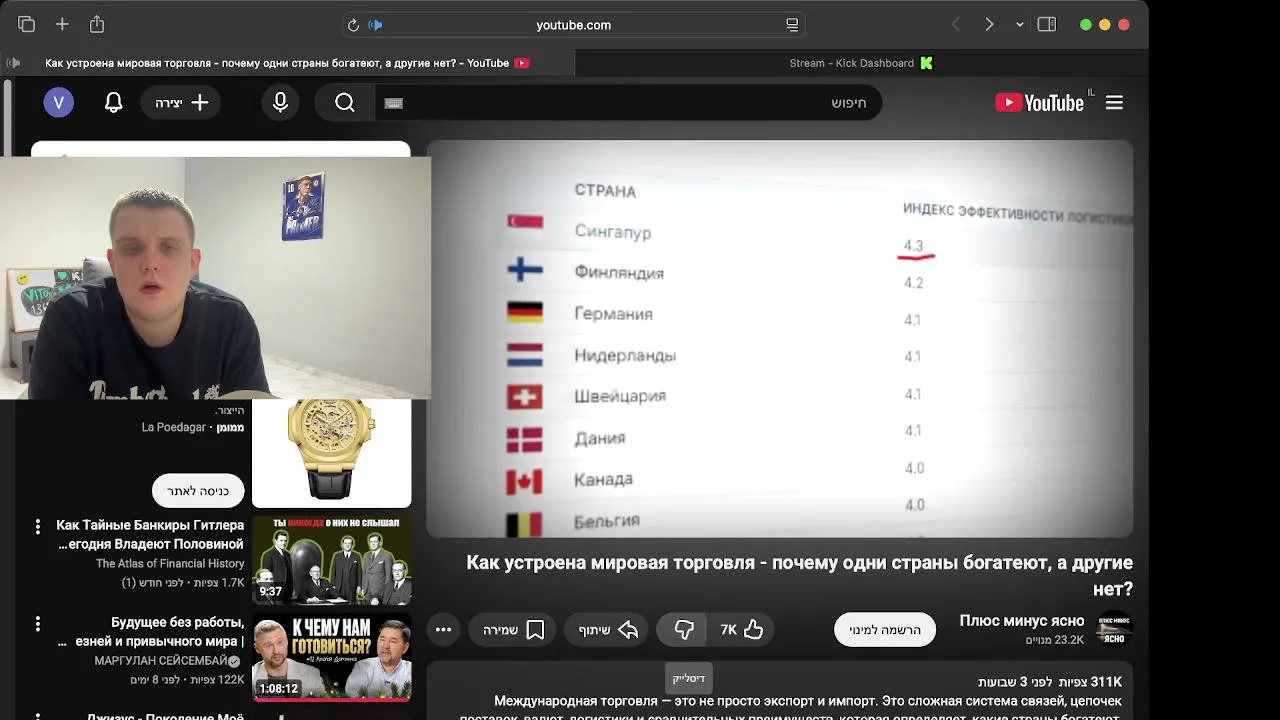Click the Safari share icon
The width and height of the screenshot is (1280, 720).
[97, 24]
